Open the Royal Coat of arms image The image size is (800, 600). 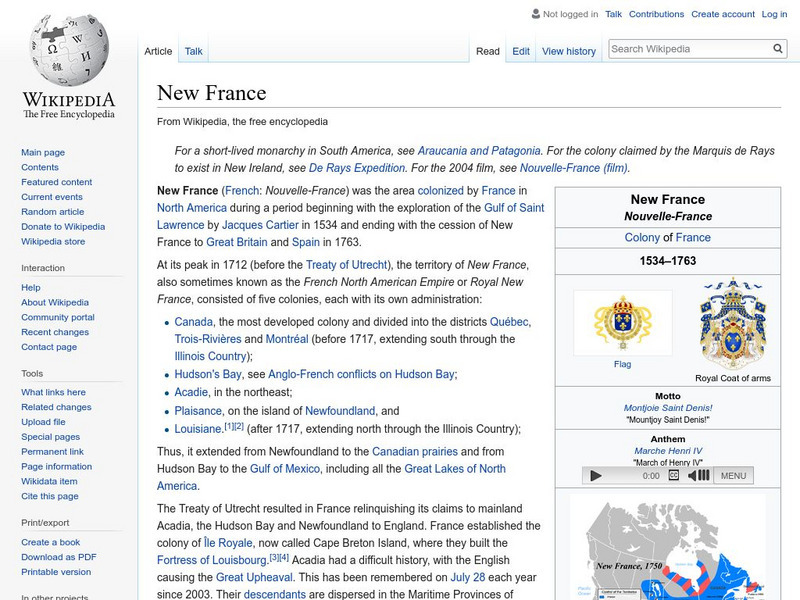click(733, 323)
